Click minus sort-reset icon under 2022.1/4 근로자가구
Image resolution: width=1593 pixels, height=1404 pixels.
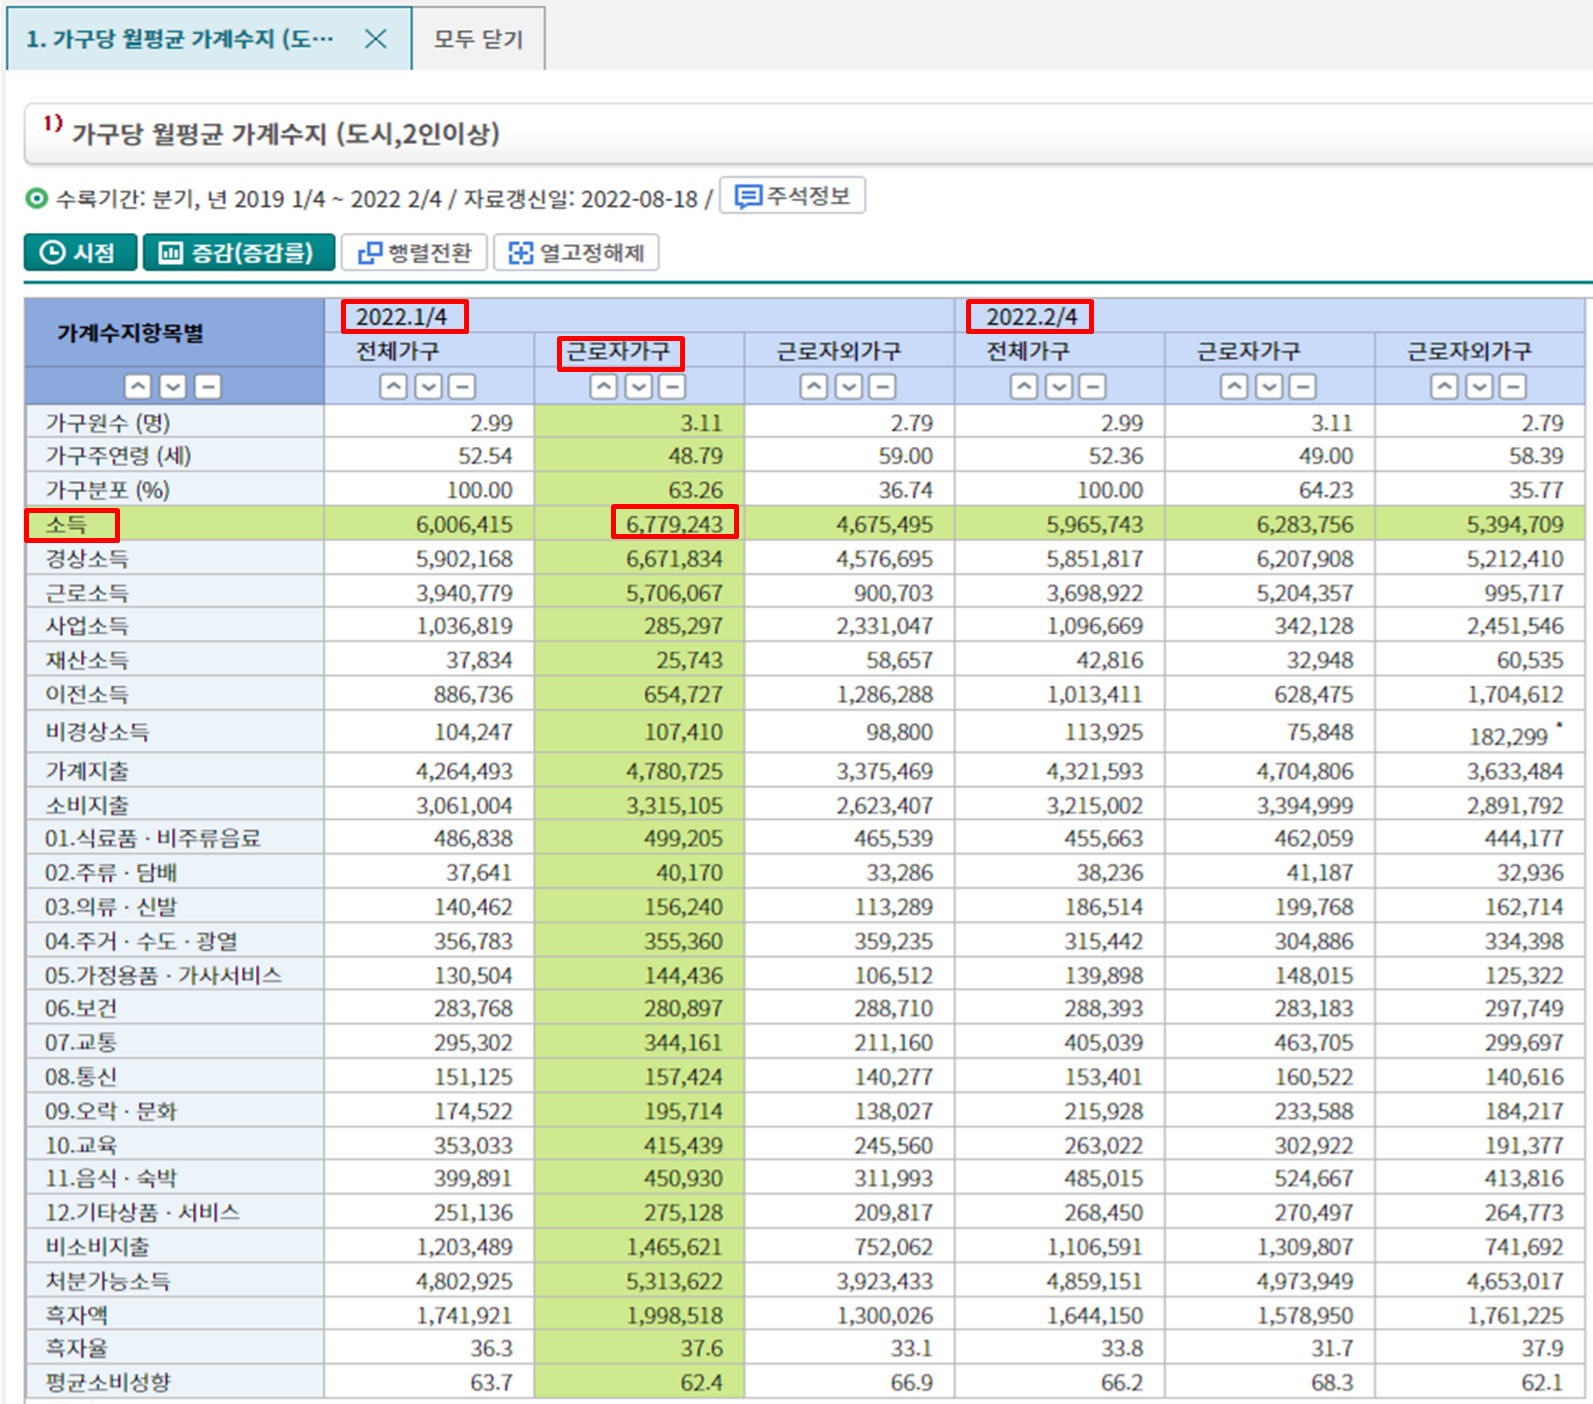[x=672, y=386]
